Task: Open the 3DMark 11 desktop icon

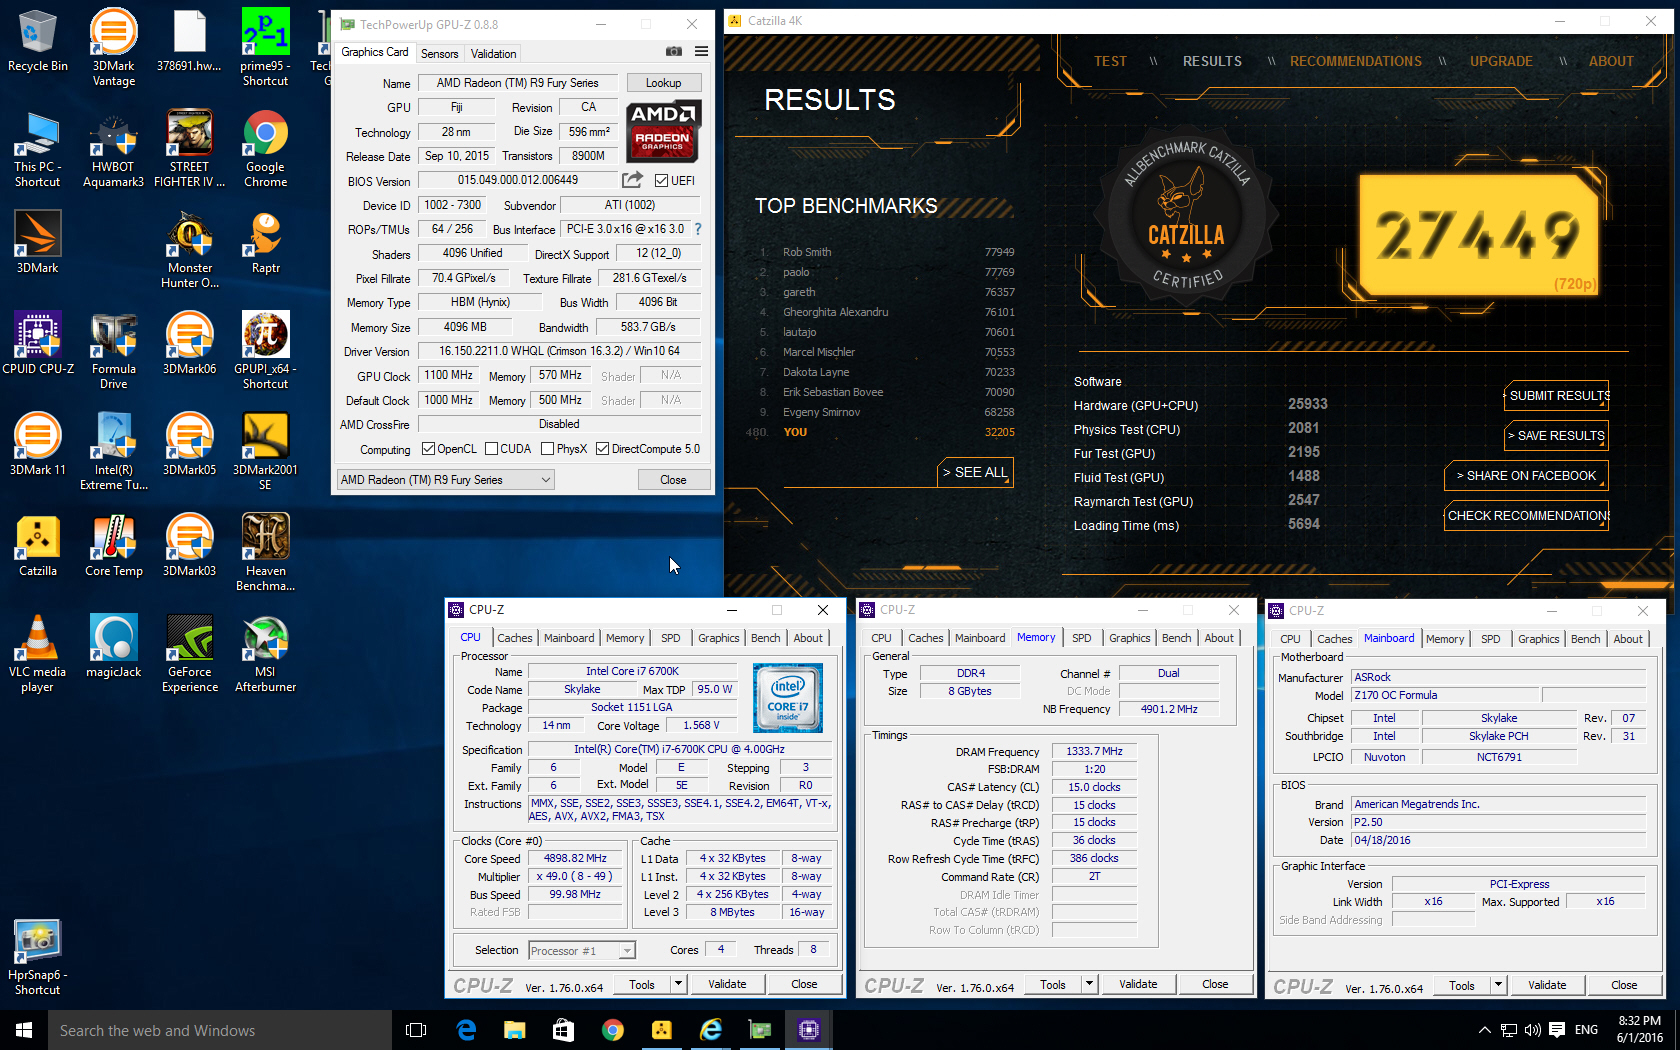Action: tap(38, 443)
